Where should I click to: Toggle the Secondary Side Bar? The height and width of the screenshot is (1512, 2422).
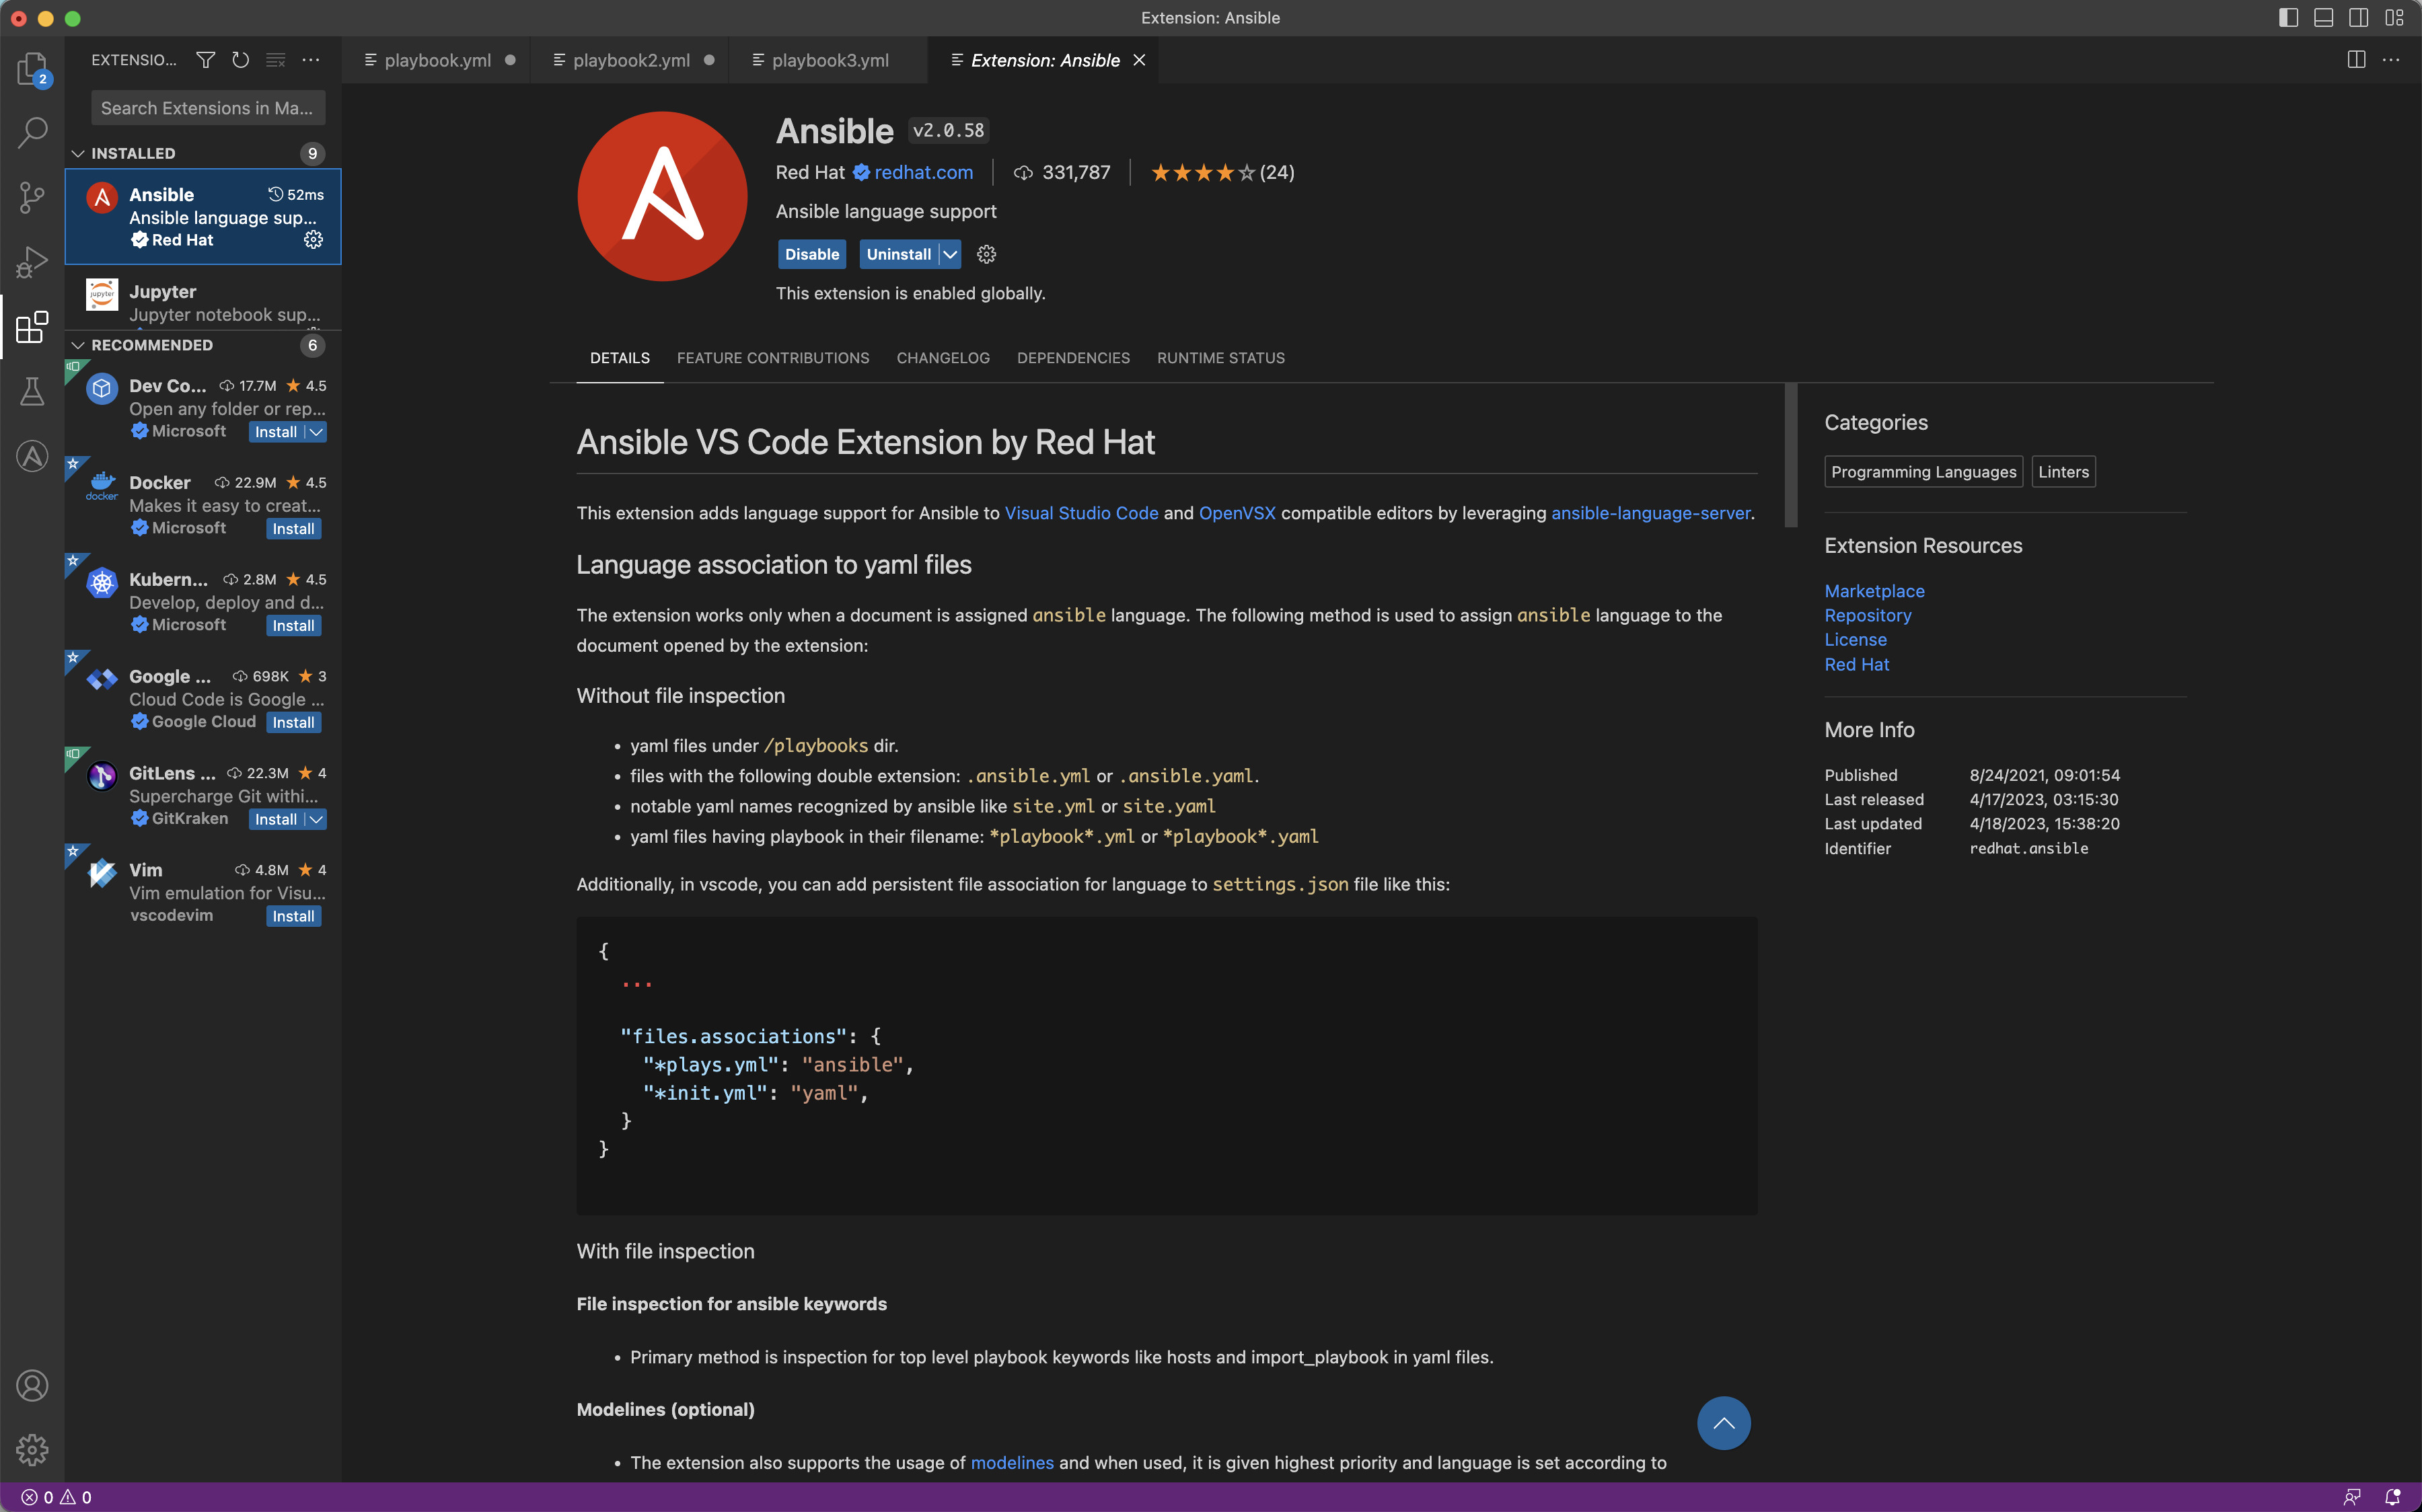[x=2359, y=17]
